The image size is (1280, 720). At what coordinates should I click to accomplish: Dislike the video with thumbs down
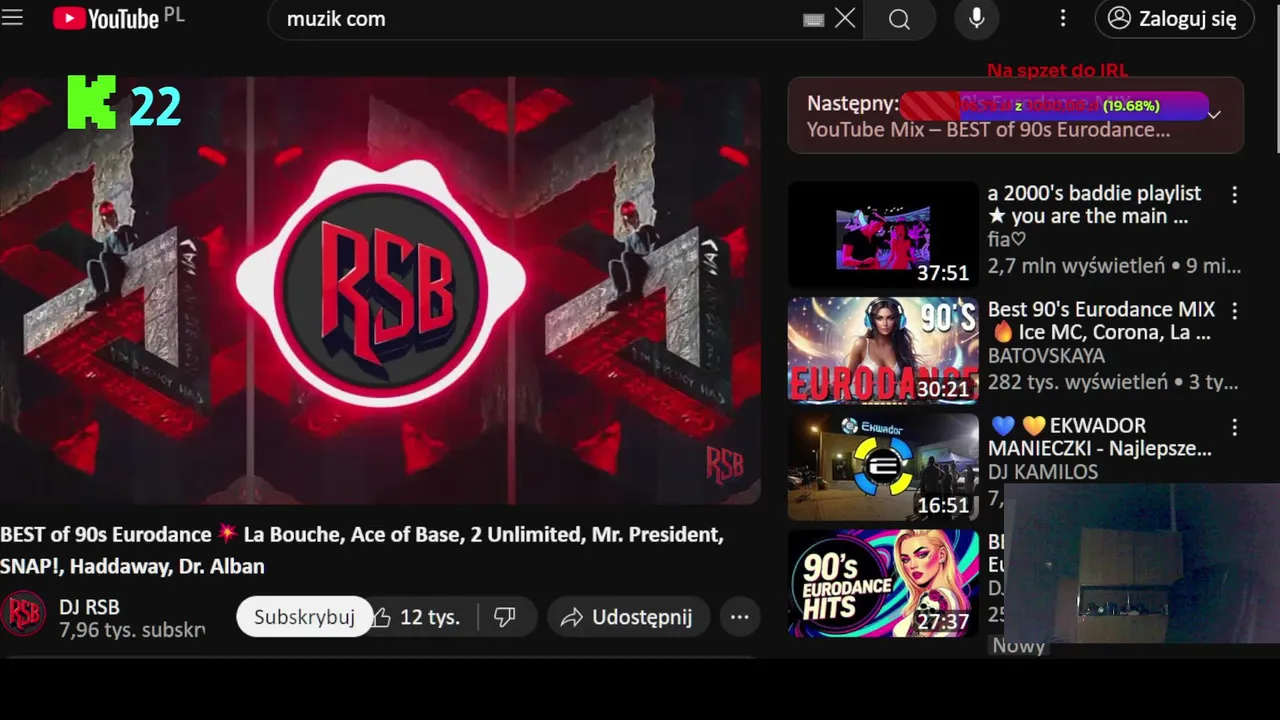(x=505, y=617)
